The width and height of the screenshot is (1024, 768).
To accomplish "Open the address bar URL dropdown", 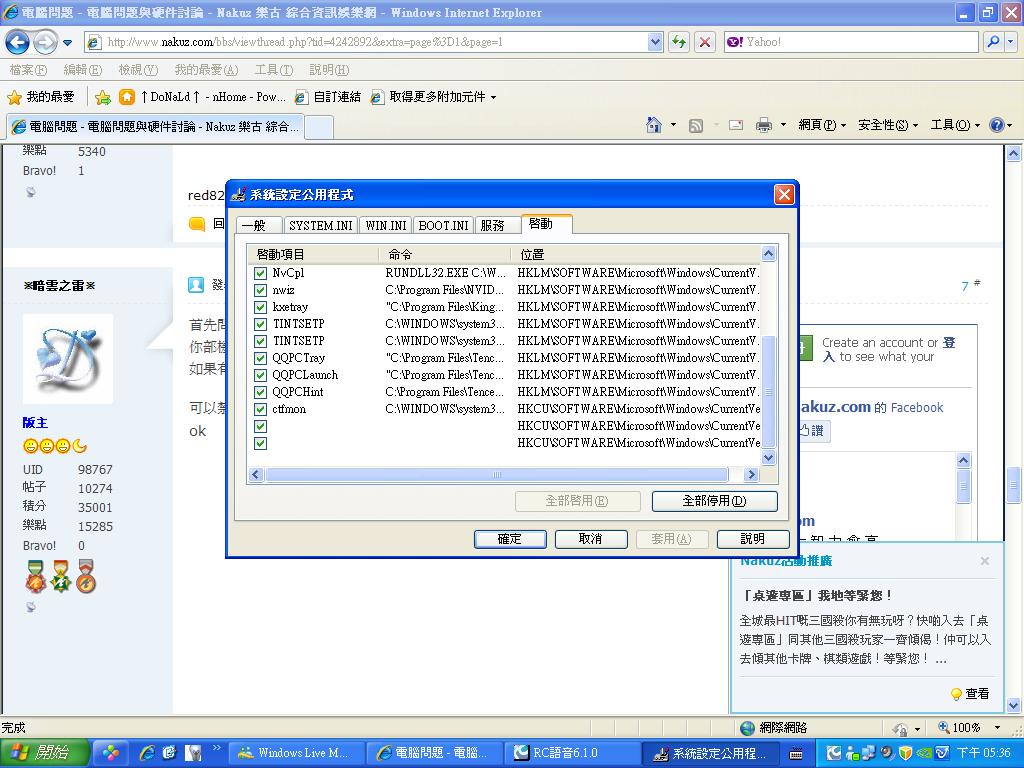I will tap(655, 42).
